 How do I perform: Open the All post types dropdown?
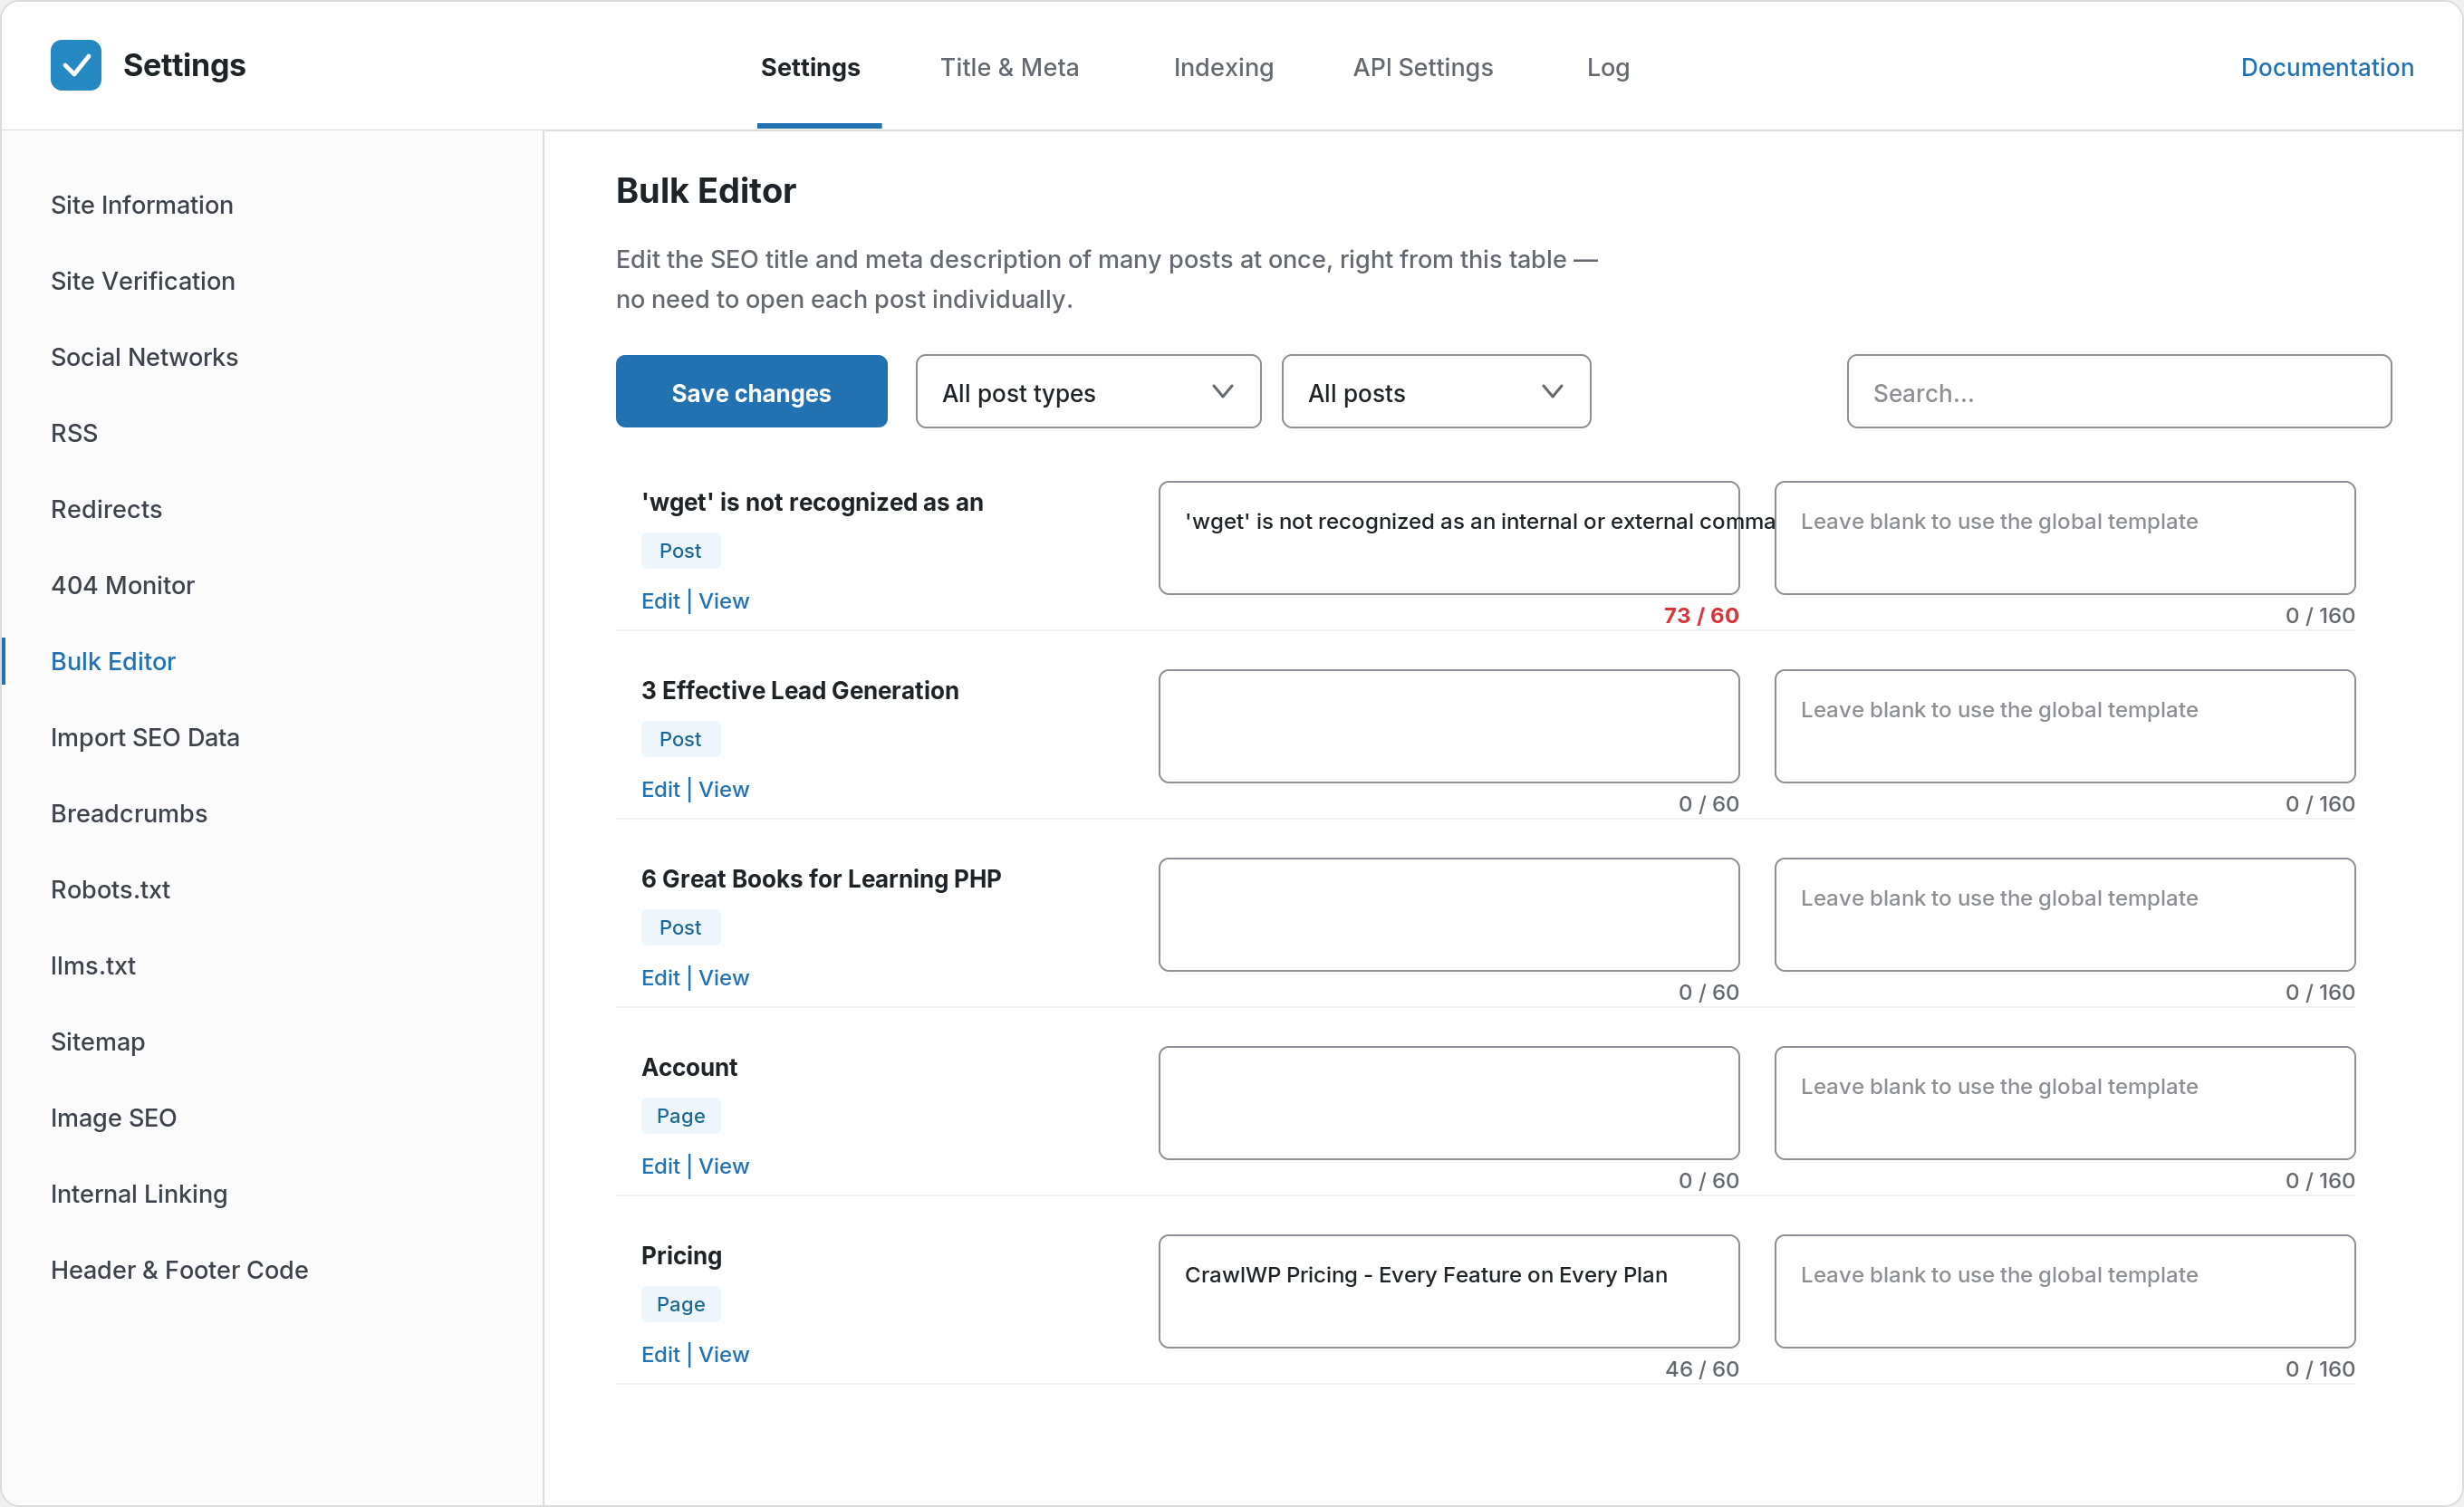[1088, 392]
